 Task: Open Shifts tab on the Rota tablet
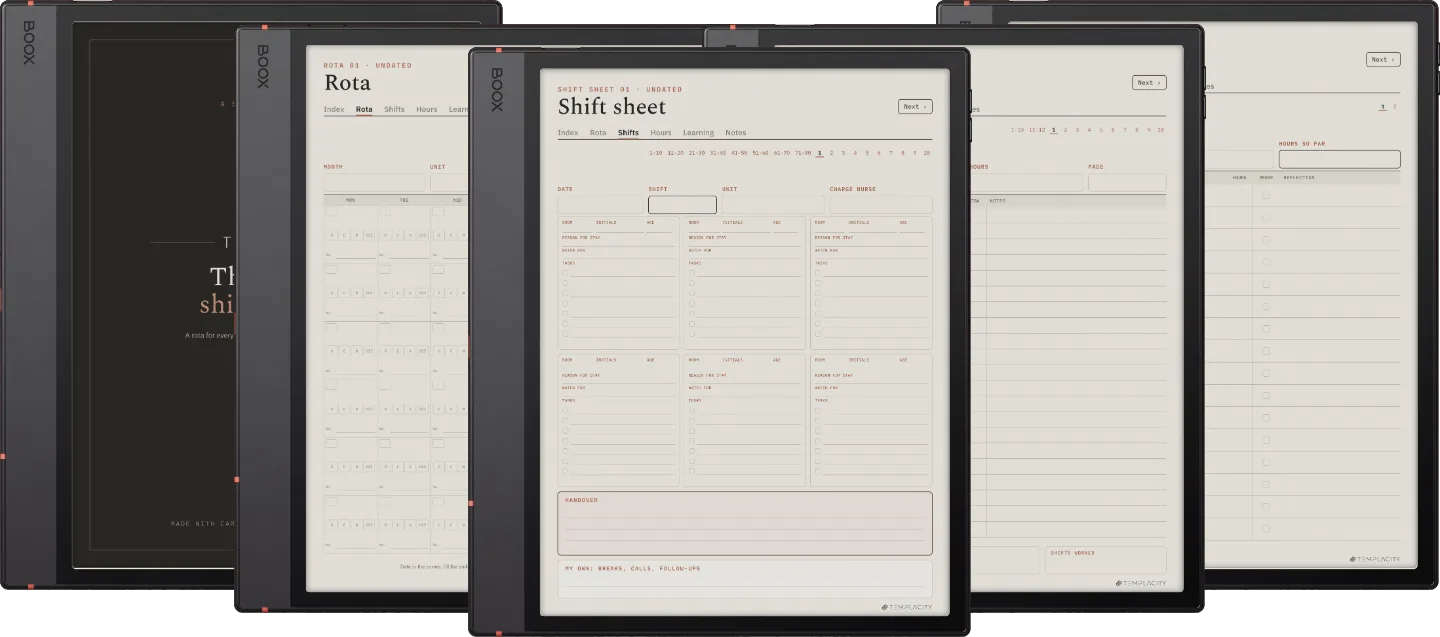pyautogui.click(x=395, y=109)
